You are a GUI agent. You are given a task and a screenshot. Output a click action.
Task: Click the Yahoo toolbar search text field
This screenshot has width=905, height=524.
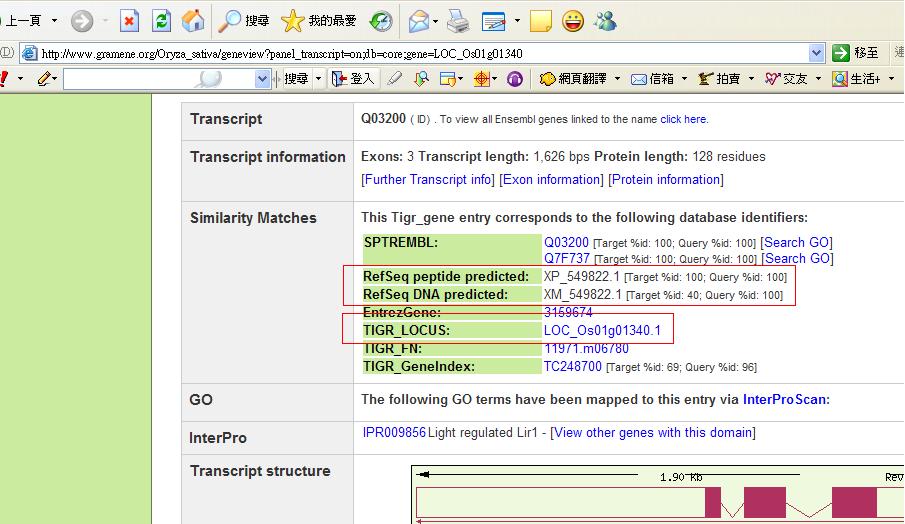[x=158, y=78]
